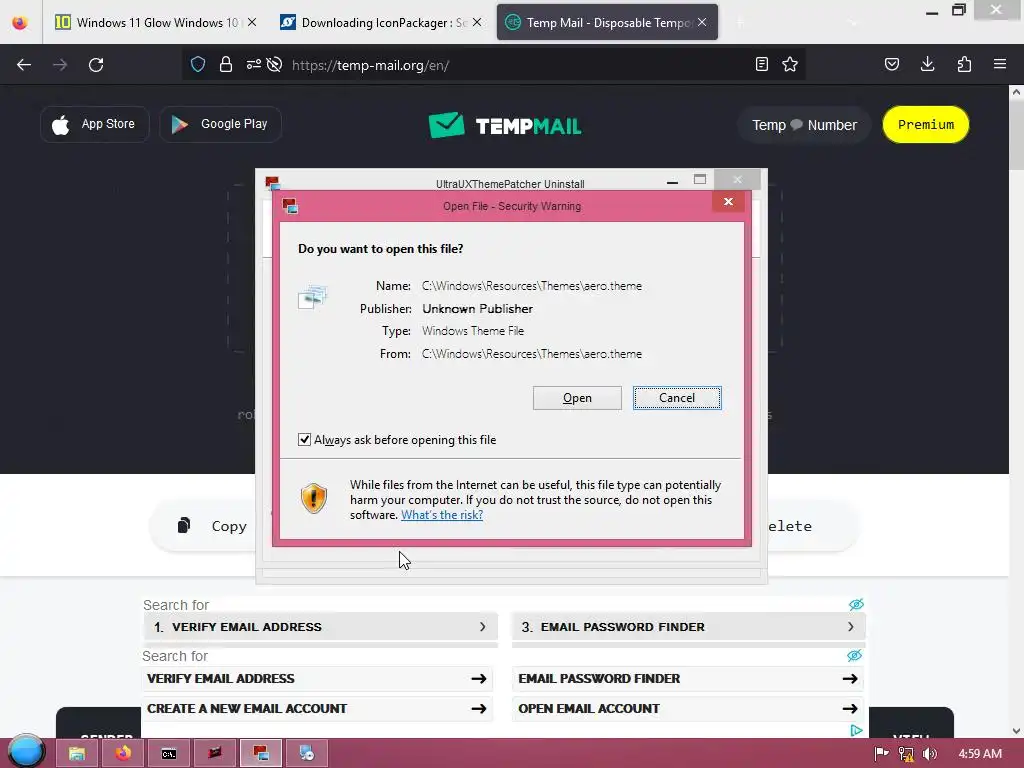The image size is (1024, 768).
Task: Bookmark this page with the star icon
Action: [790, 64]
